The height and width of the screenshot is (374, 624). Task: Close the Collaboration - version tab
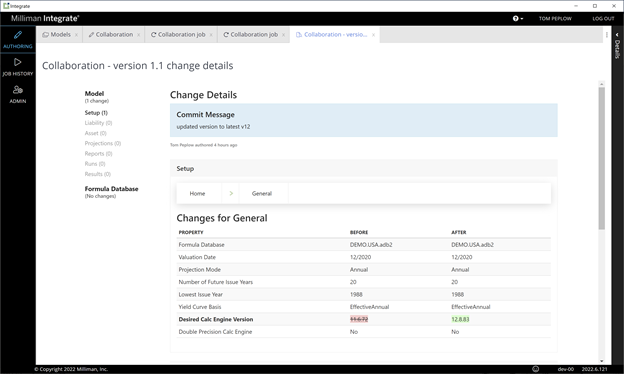click(x=373, y=35)
